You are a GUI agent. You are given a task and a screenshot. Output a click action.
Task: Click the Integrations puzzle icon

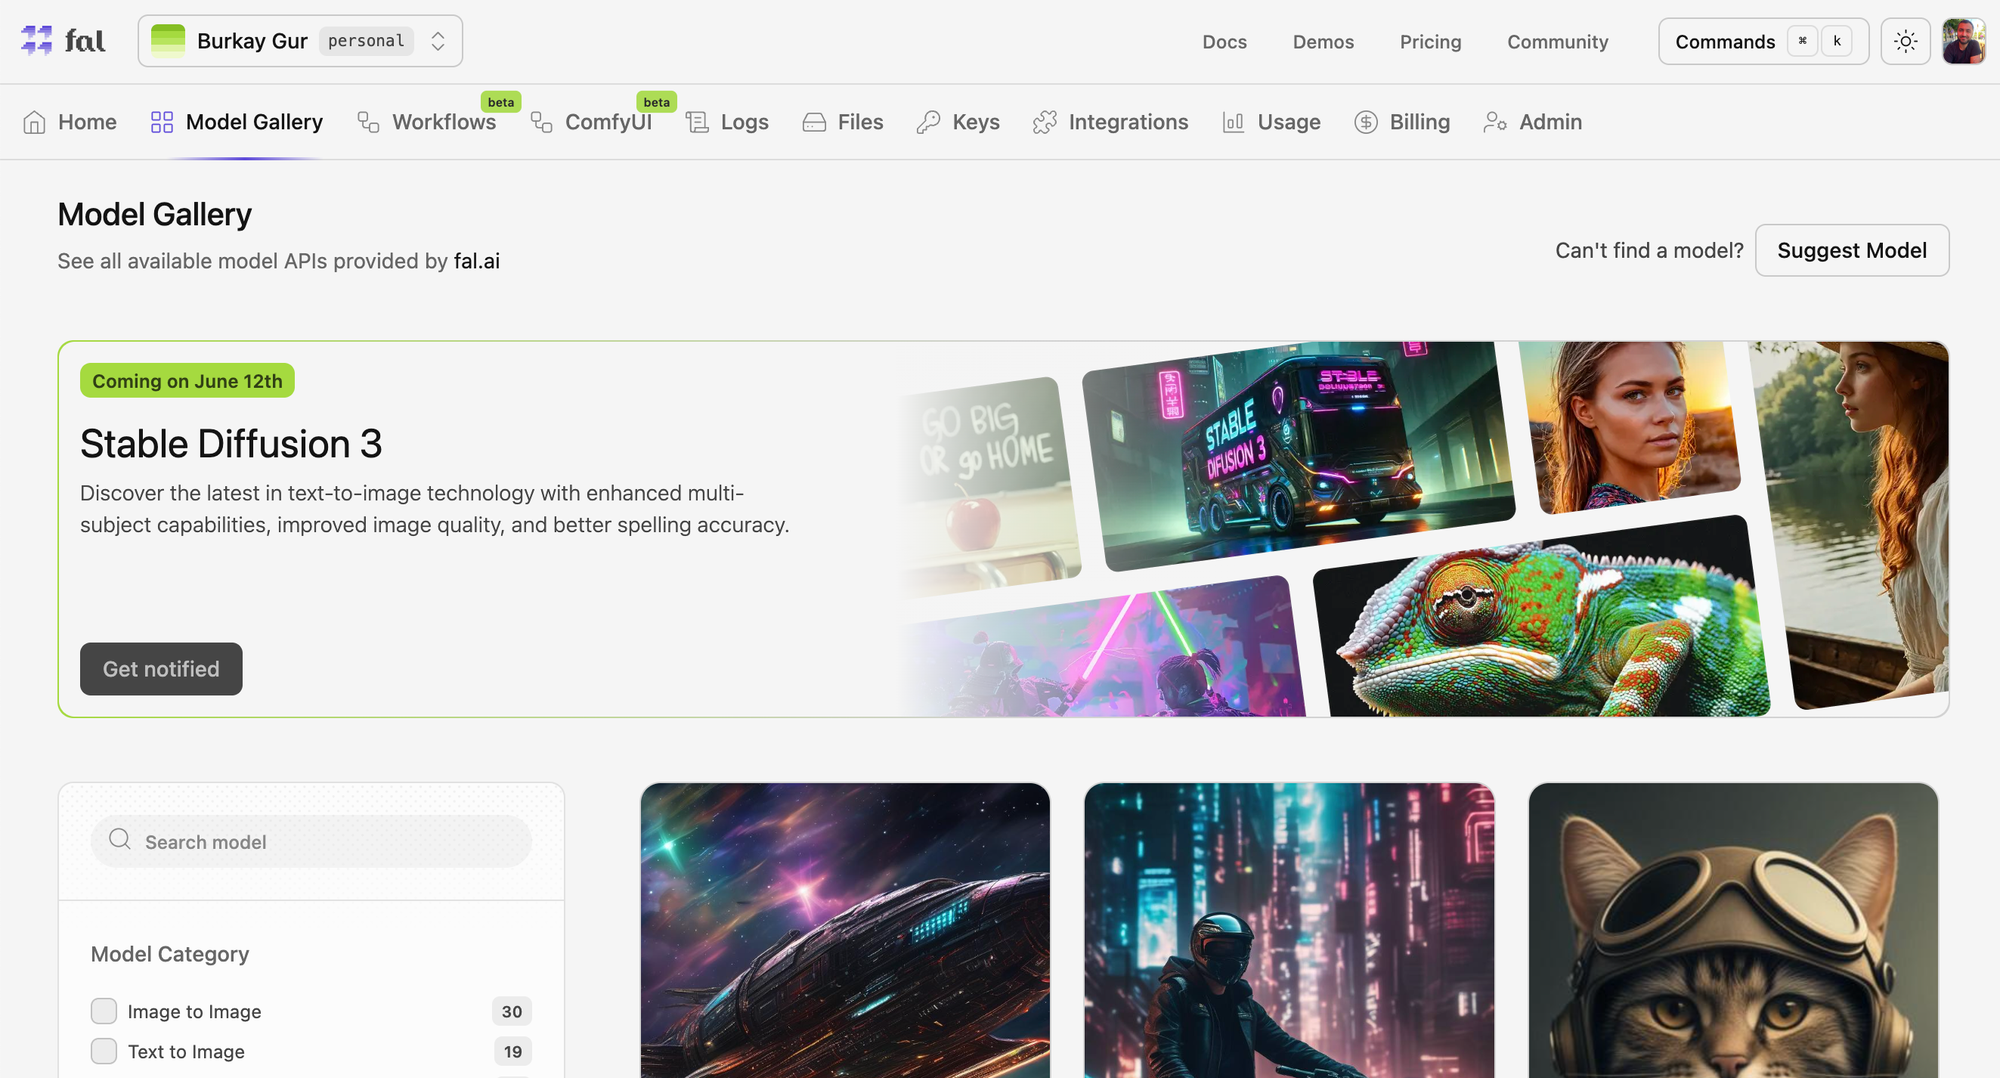coord(1045,122)
